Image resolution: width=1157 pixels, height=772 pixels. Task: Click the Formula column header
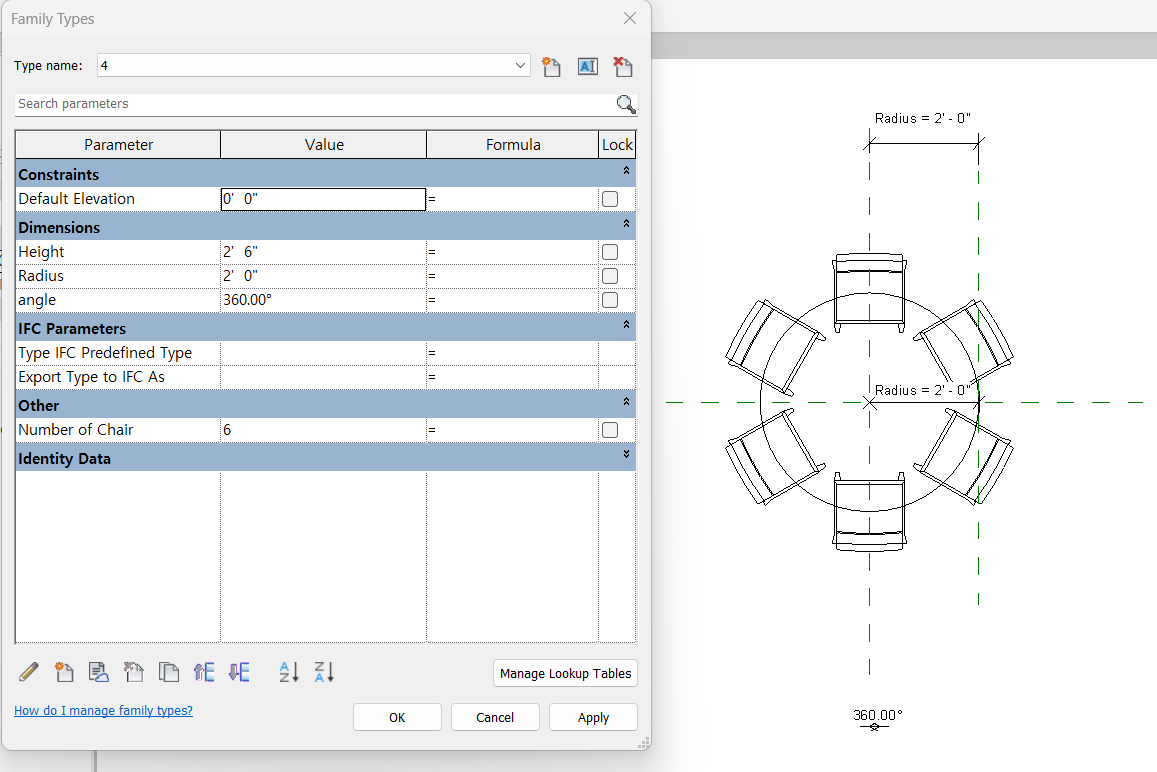513,145
